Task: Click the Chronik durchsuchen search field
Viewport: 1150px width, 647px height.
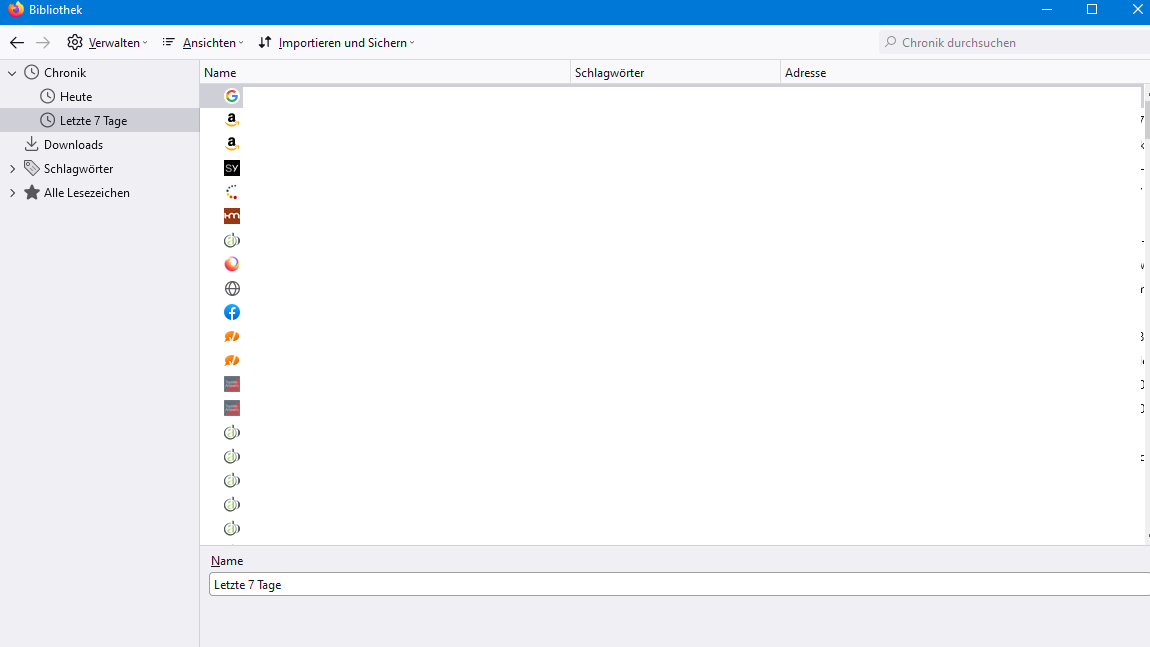Action: 1014,43
